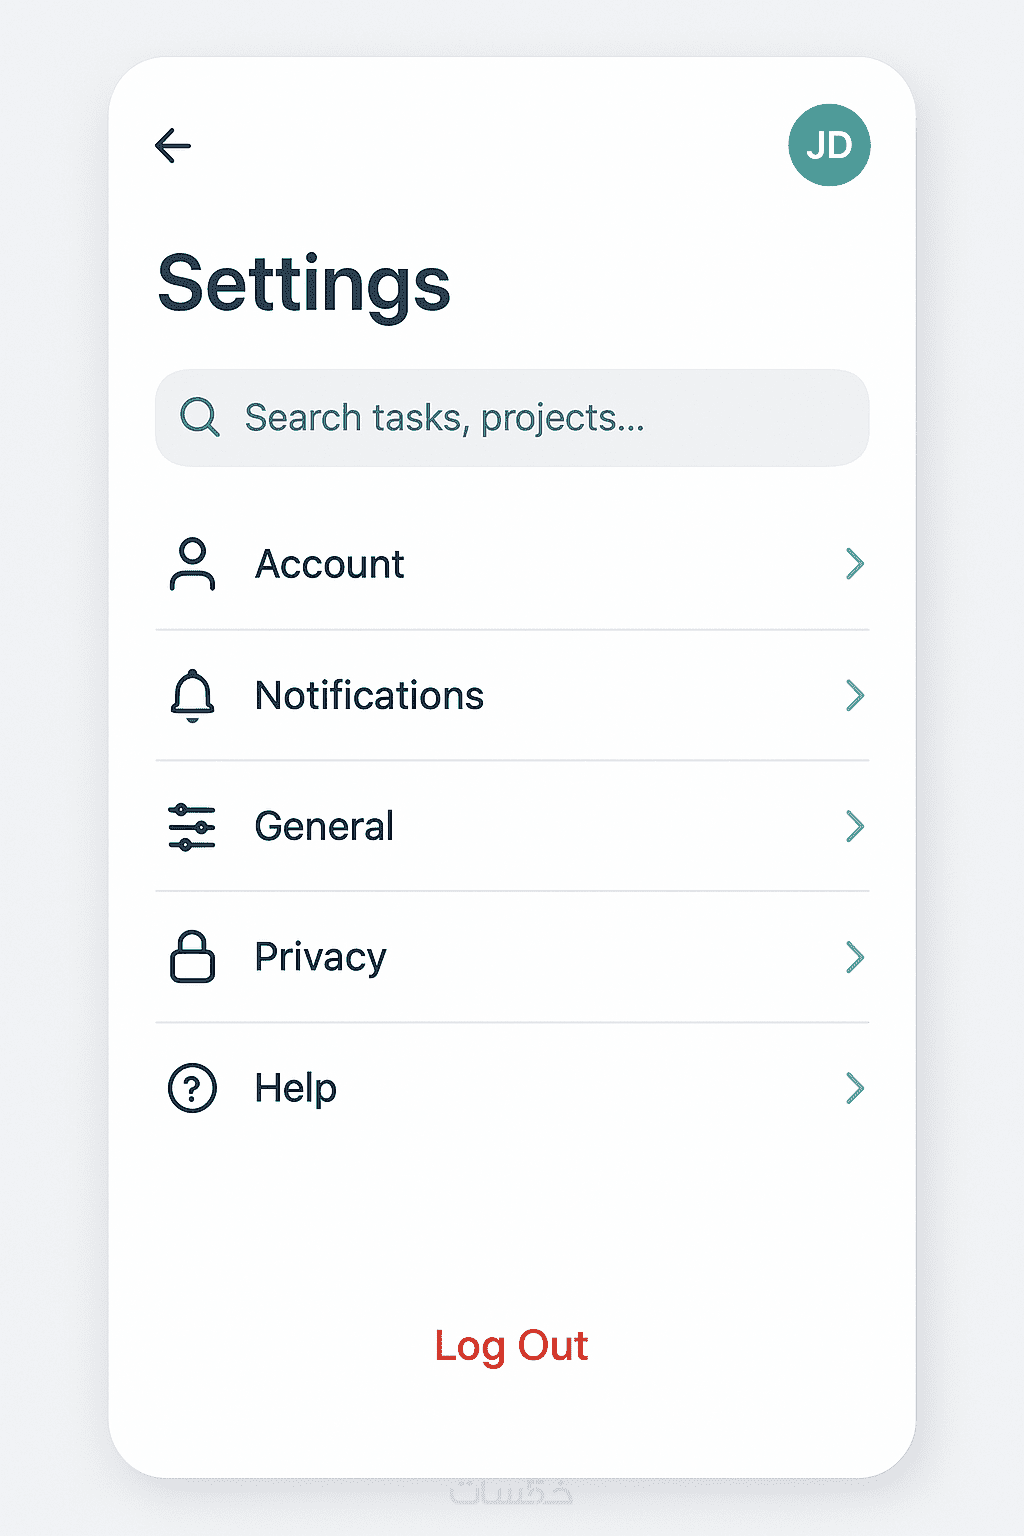This screenshot has width=1024, height=1536.
Task: Open the Account settings item
Action: [330, 565]
